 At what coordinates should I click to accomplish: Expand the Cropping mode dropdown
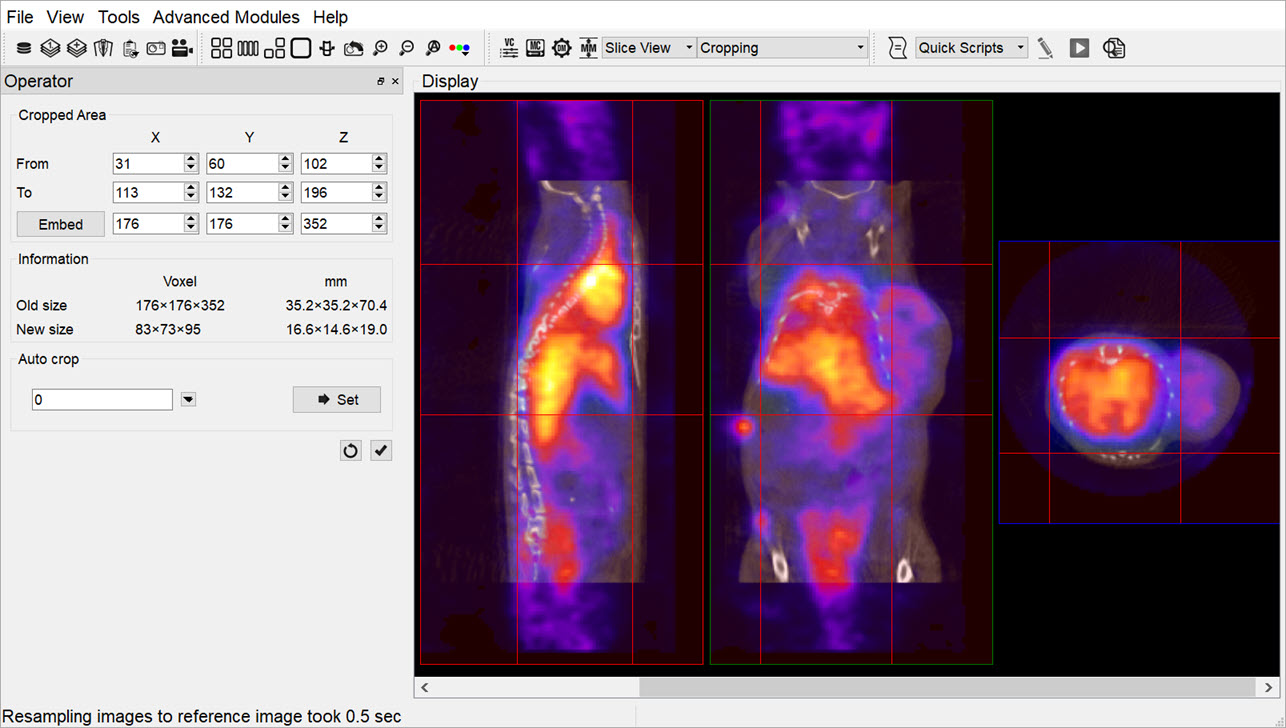782,48
